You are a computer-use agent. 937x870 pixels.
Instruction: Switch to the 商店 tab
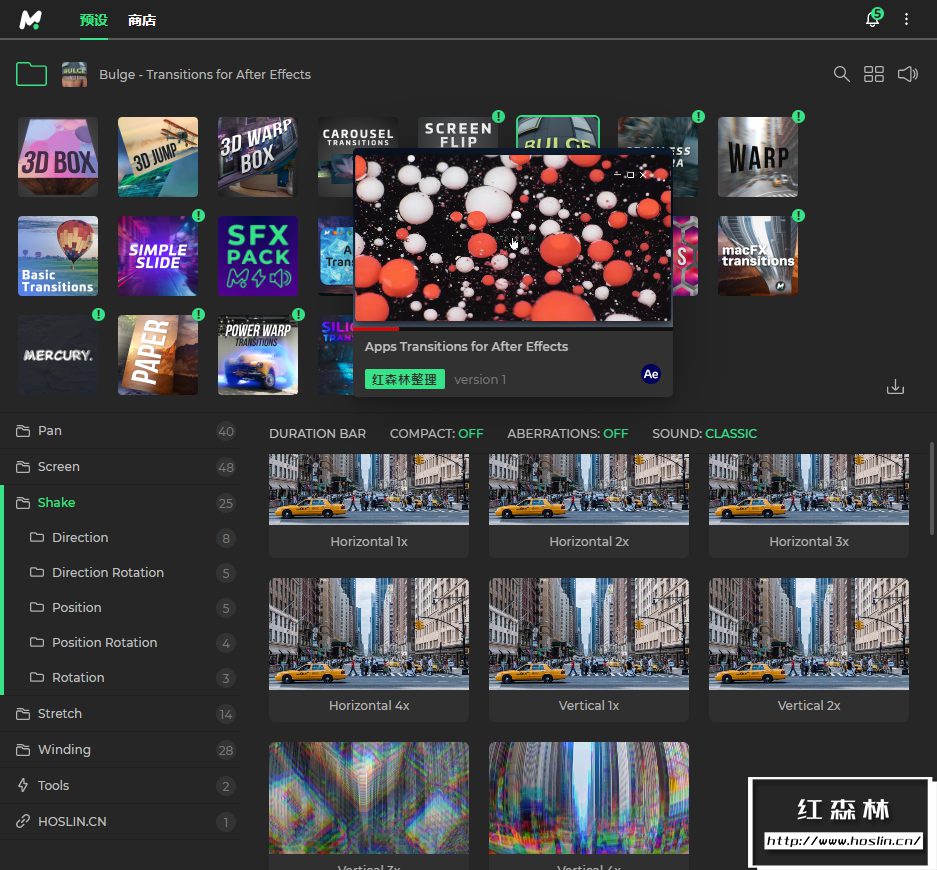pos(142,20)
